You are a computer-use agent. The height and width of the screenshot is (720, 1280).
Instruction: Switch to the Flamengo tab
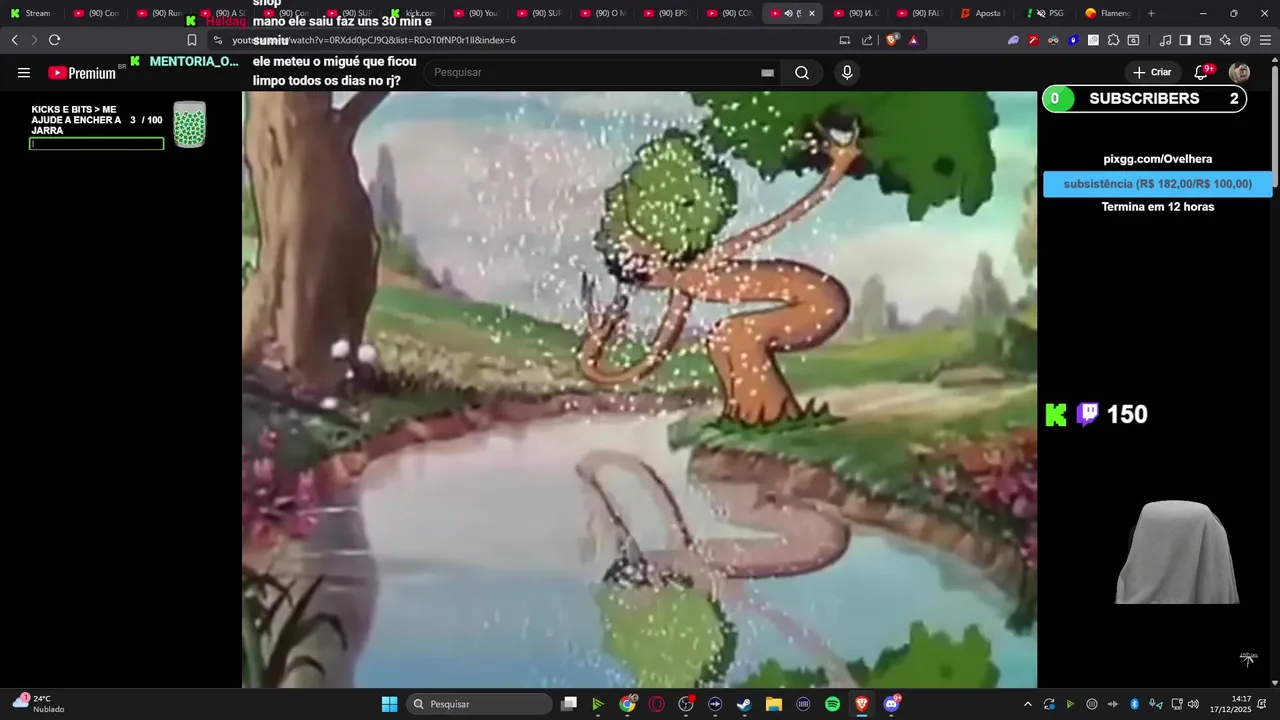(1106, 13)
